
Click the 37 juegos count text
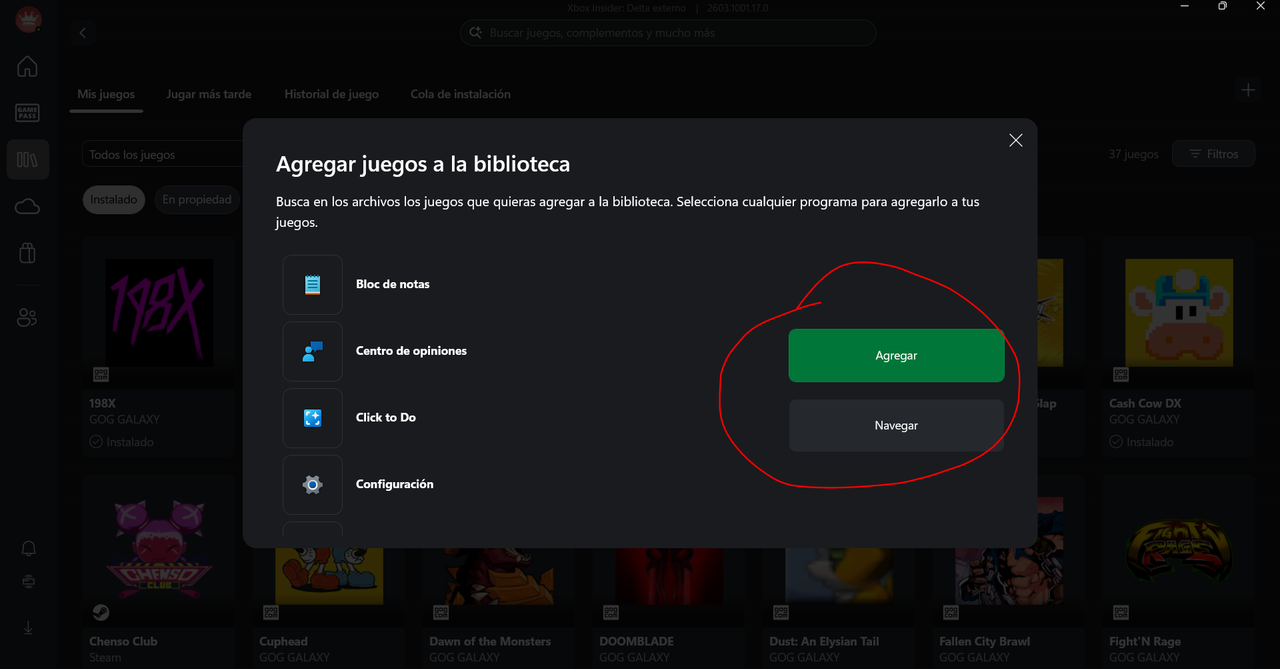(1134, 155)
